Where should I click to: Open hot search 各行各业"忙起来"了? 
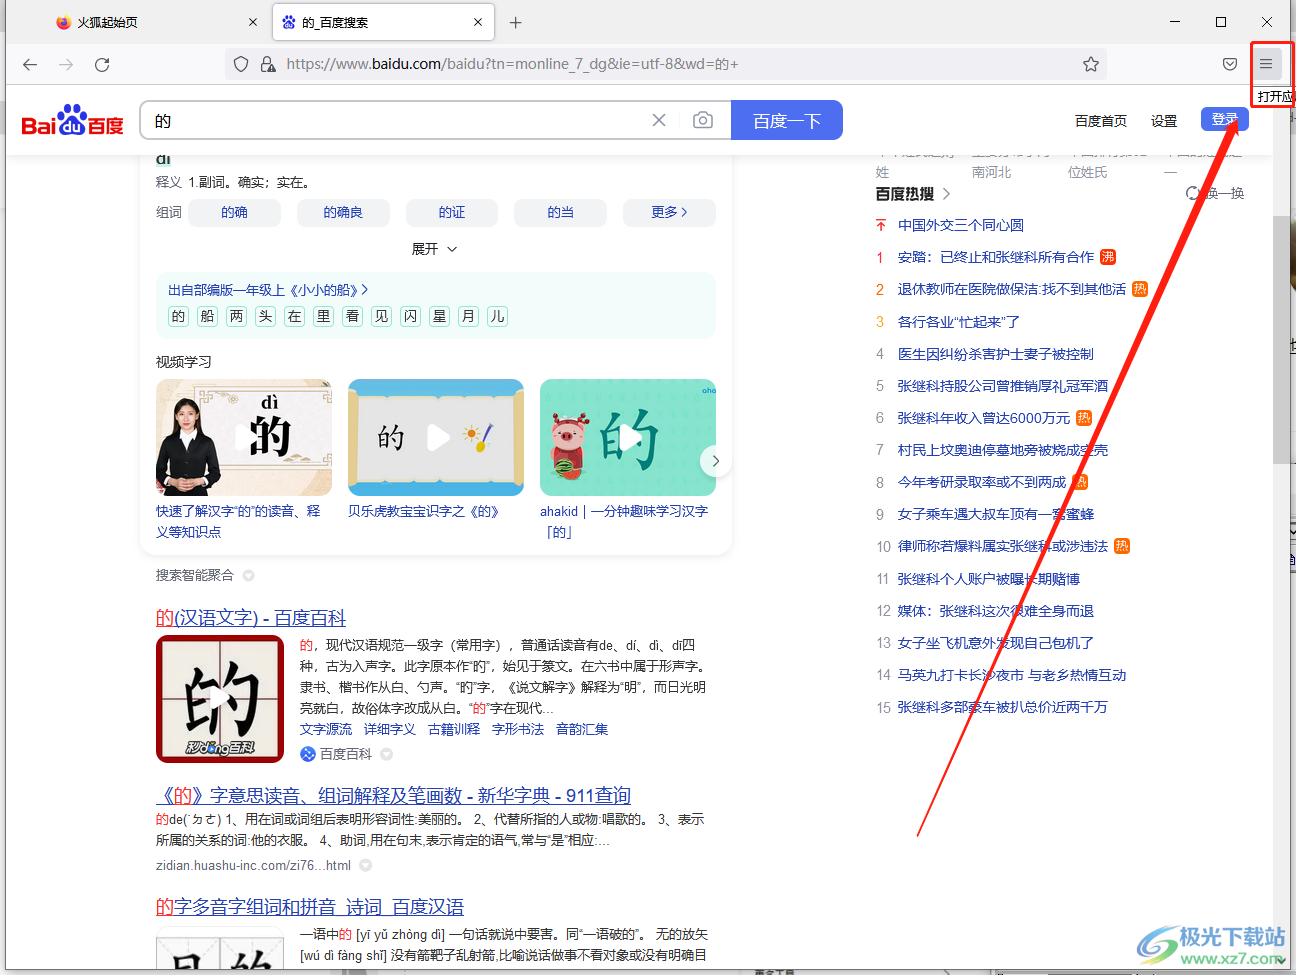(958, 321)
